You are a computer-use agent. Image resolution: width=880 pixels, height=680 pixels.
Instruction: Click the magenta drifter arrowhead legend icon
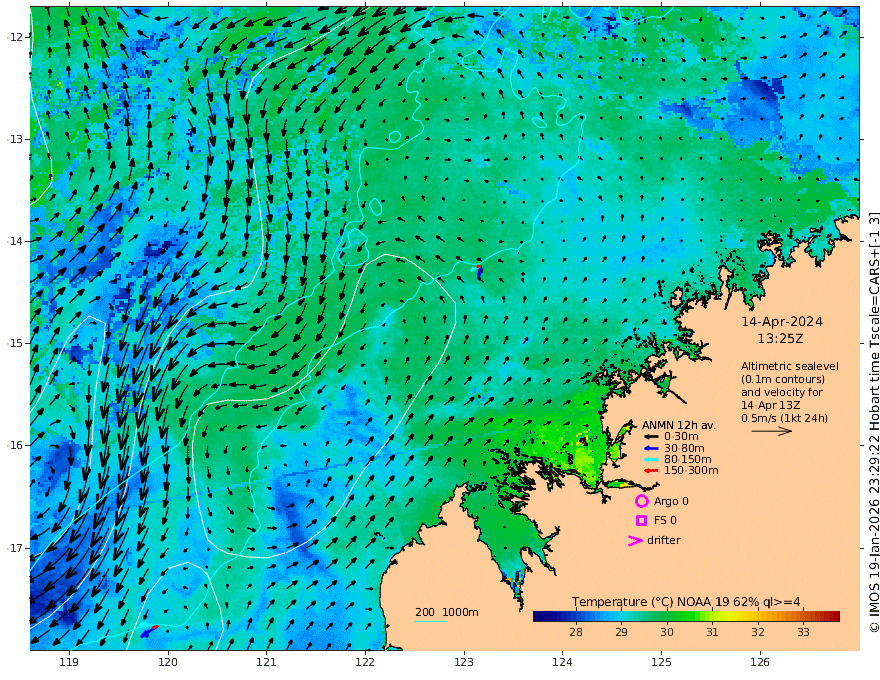coord(635,540)
